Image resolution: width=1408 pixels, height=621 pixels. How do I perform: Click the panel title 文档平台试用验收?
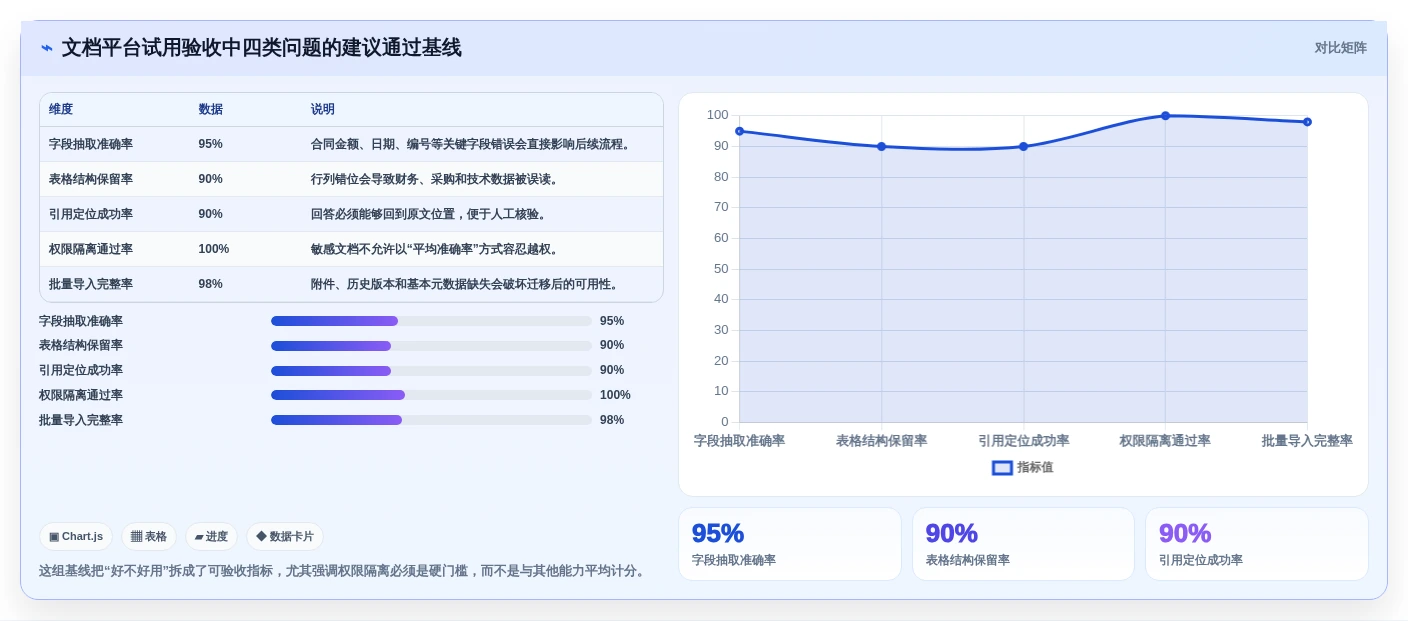262,48
